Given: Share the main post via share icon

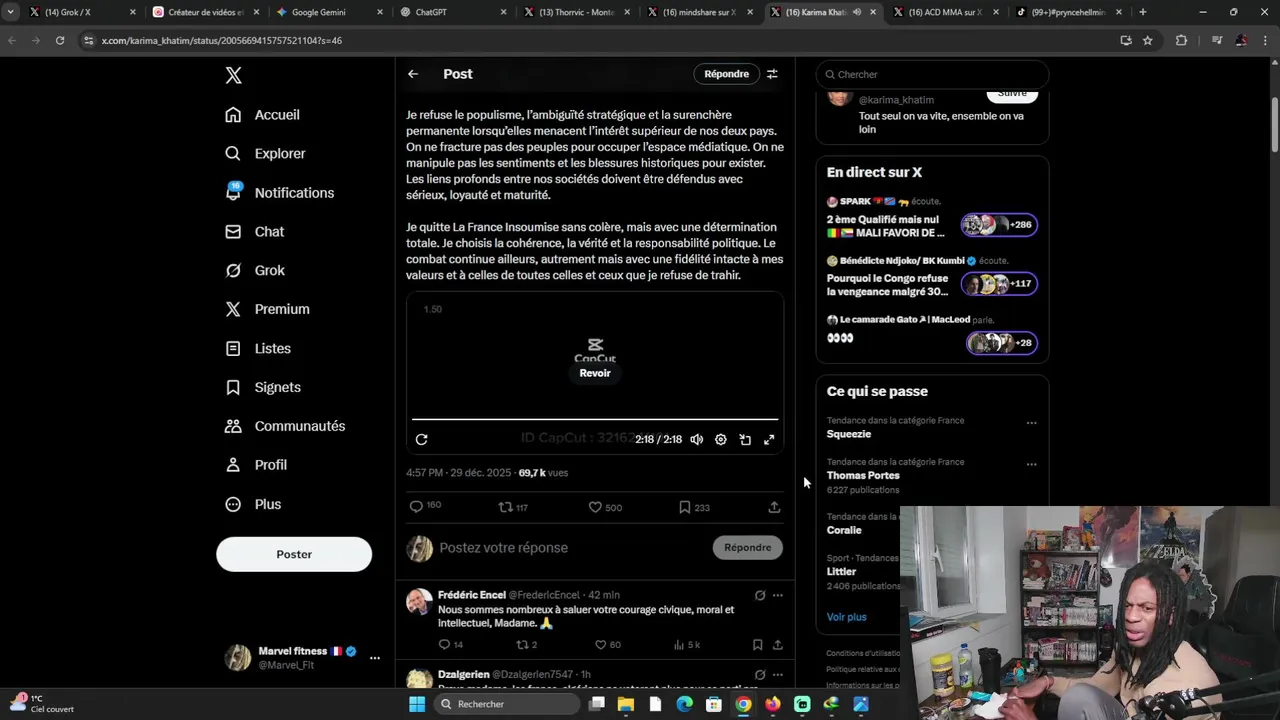Looking at the screenshot, I should pos(774,507).
